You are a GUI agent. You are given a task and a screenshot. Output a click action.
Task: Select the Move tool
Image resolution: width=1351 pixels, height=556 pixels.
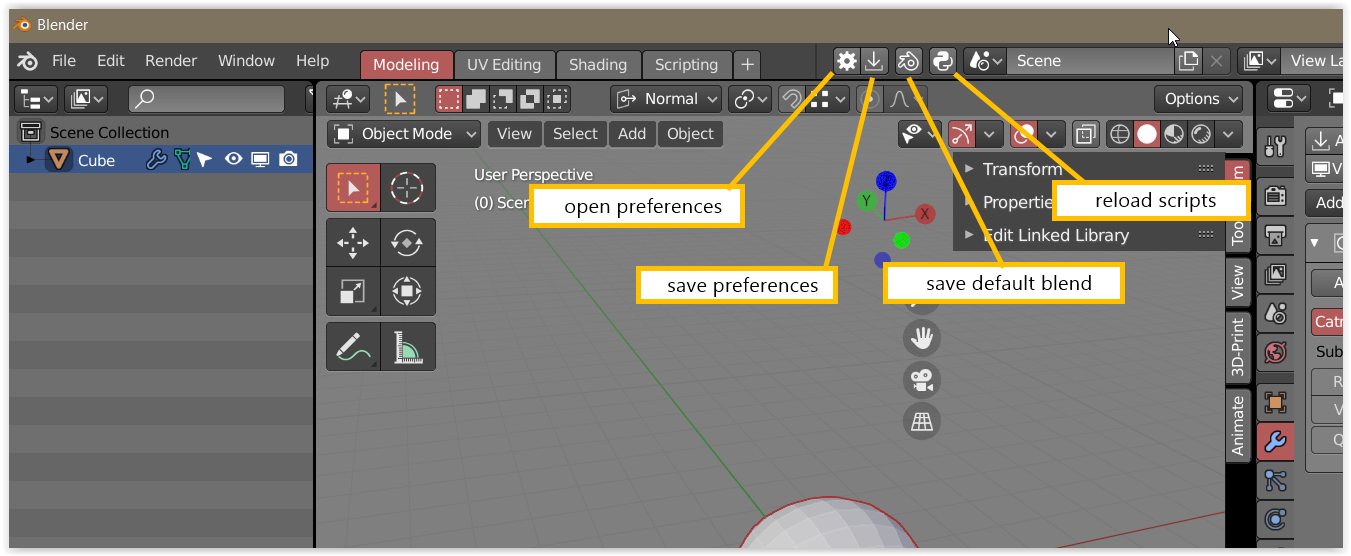pyautogui.click(x=353, y=243)
